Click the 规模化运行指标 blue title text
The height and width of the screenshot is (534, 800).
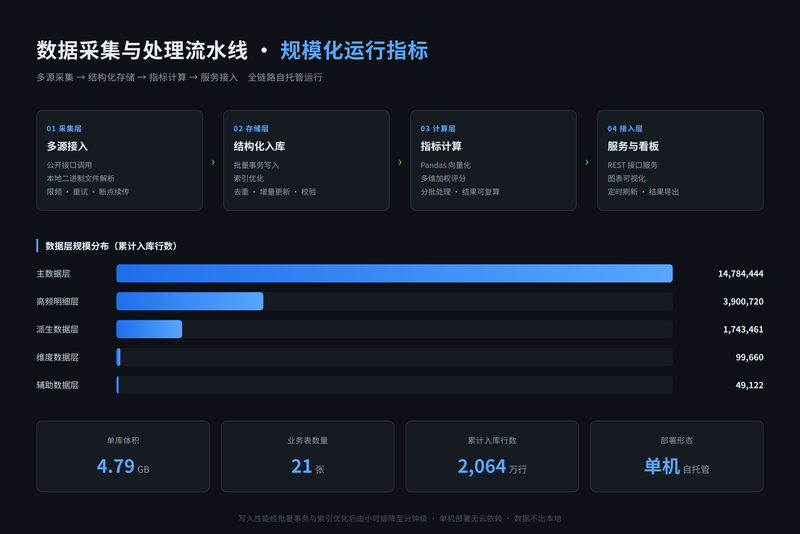click(354, 50)
